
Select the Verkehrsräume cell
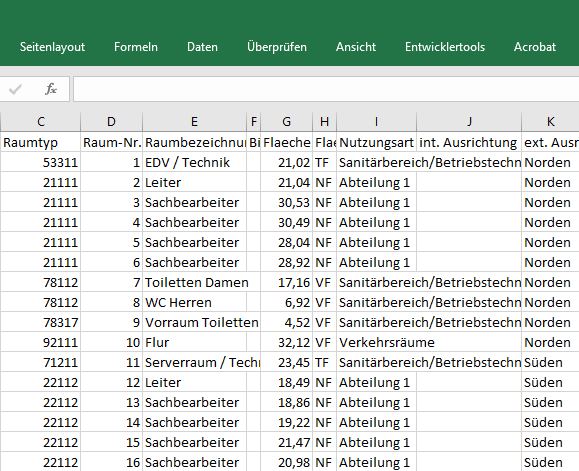point(376,342)
